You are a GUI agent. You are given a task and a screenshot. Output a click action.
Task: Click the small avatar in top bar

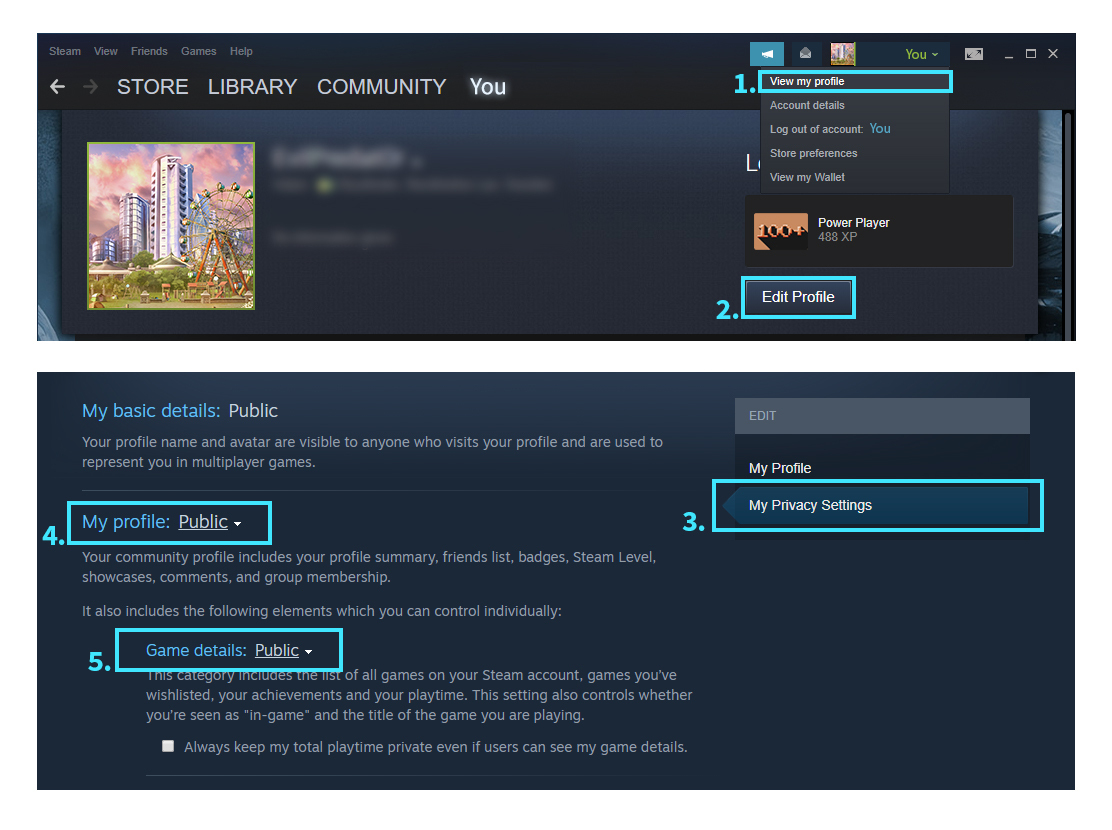point(843,54)
